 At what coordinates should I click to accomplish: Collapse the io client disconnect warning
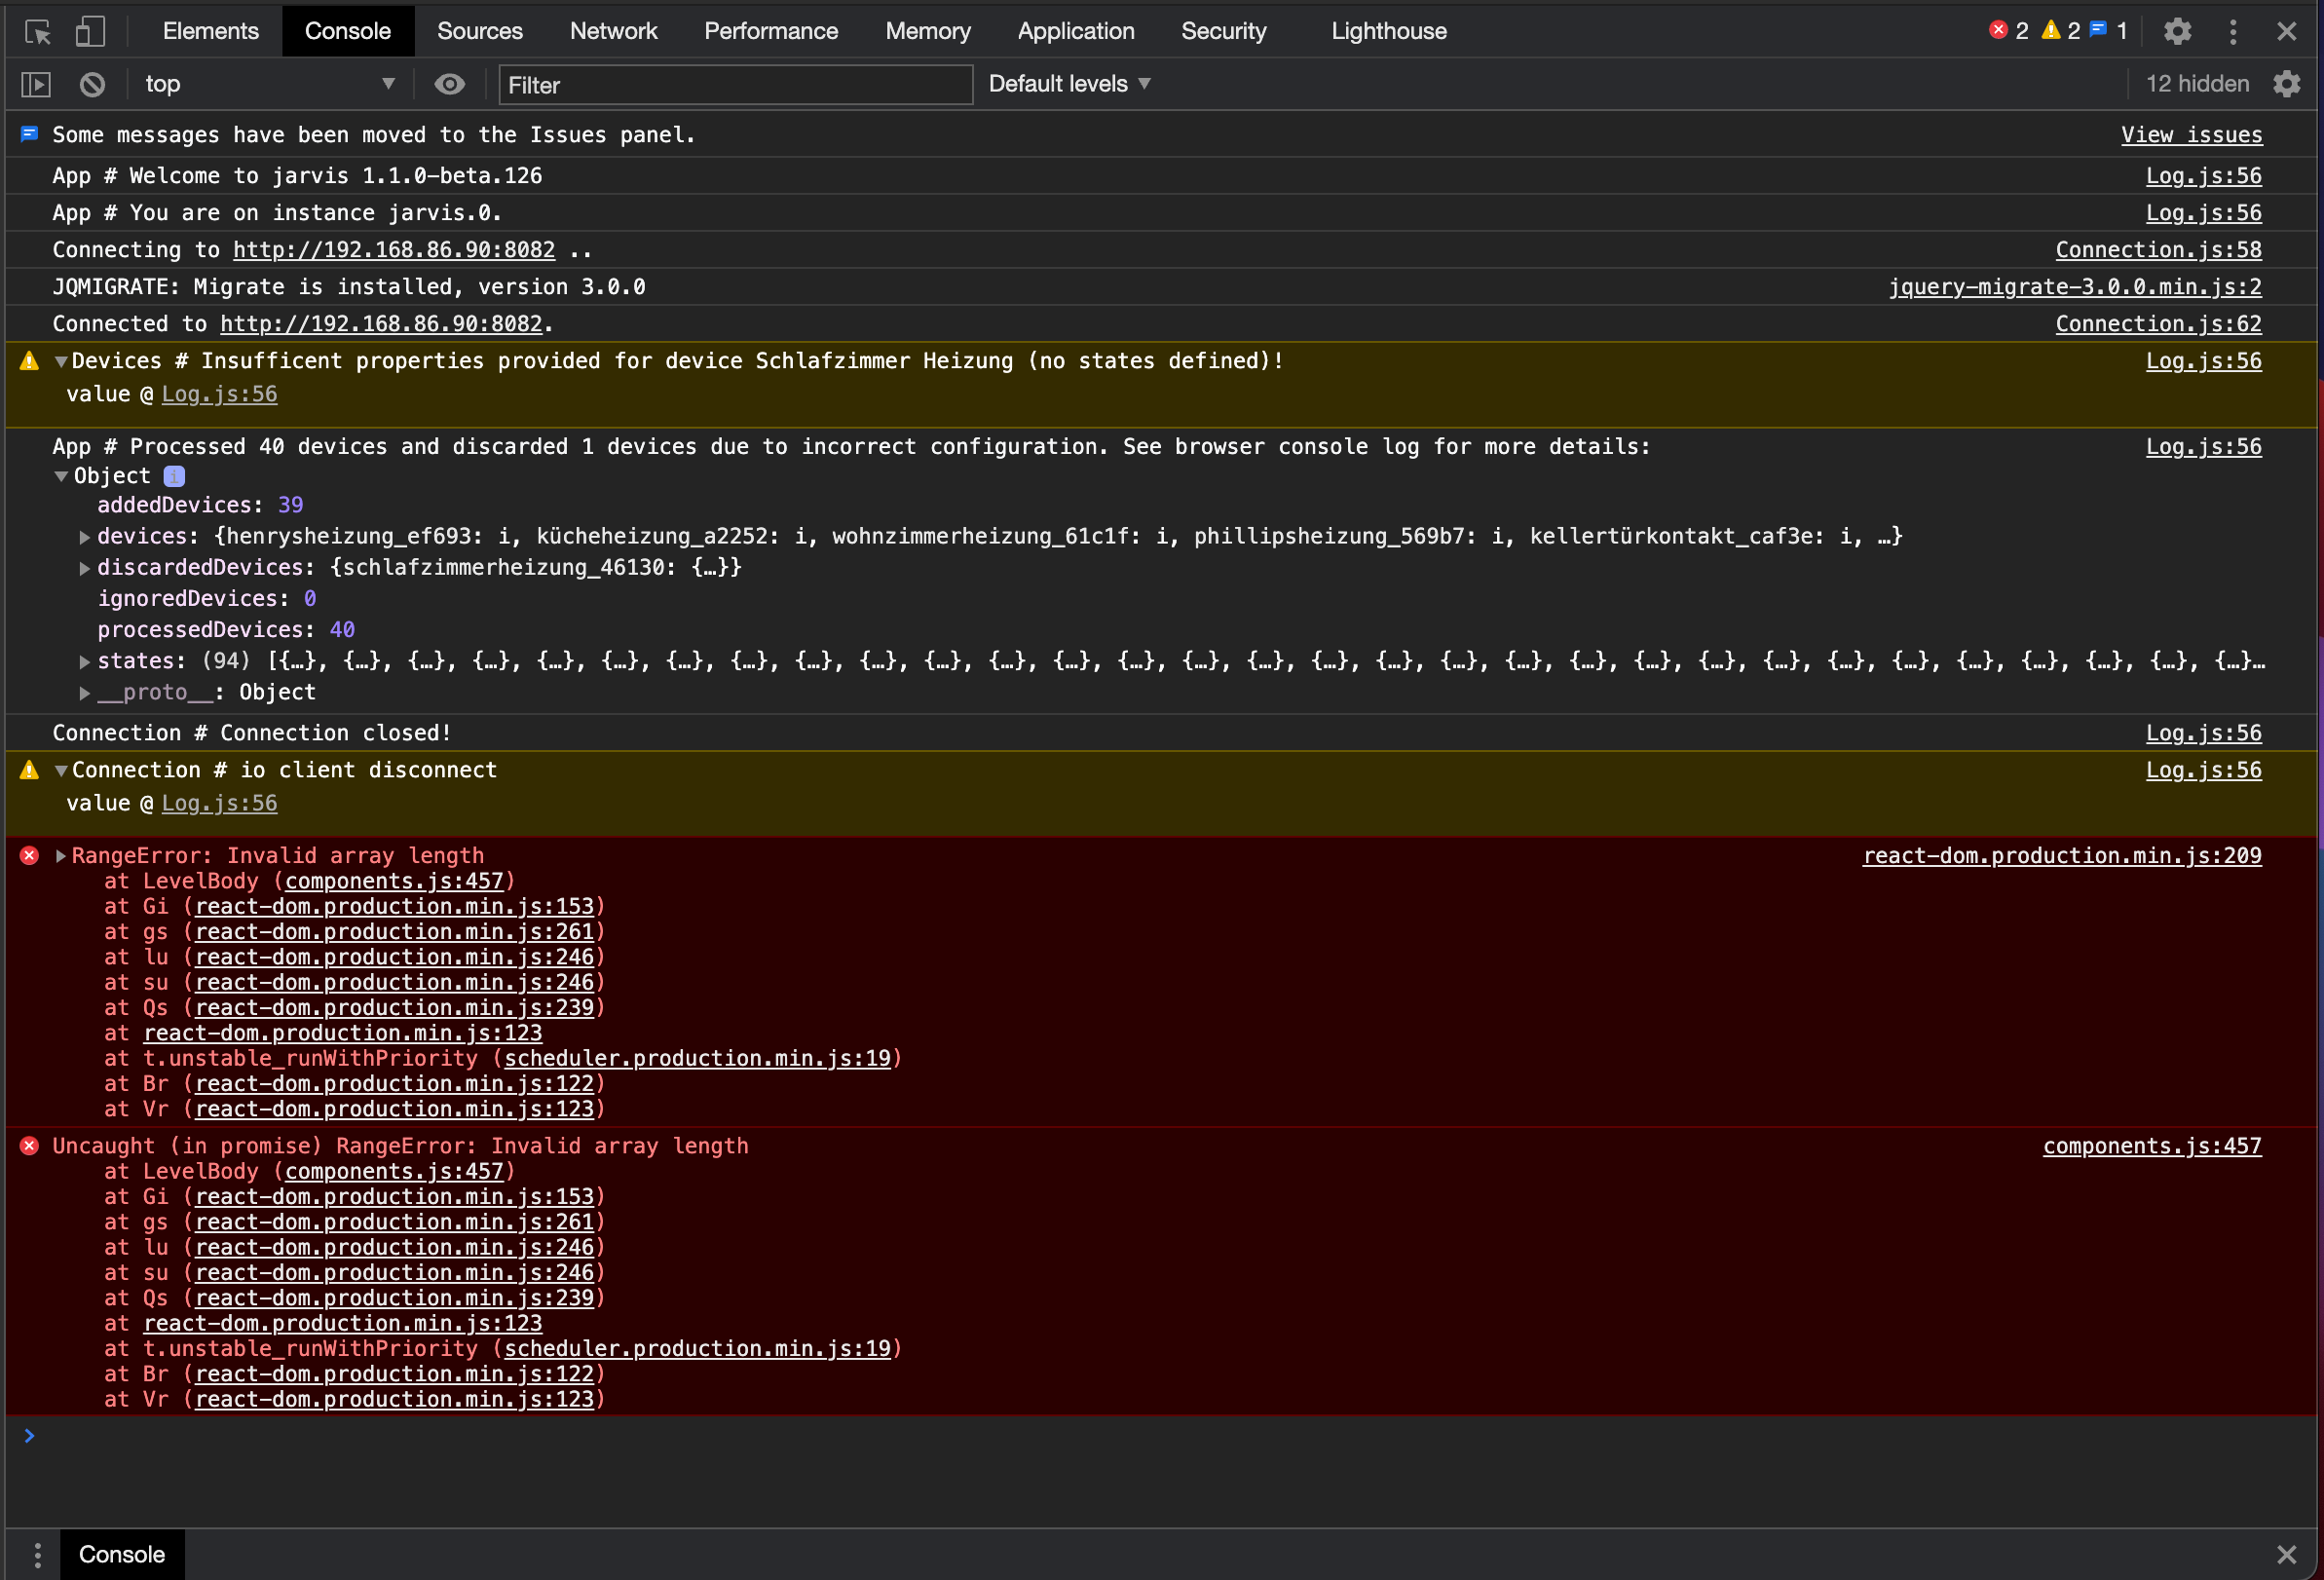(61, 771)
